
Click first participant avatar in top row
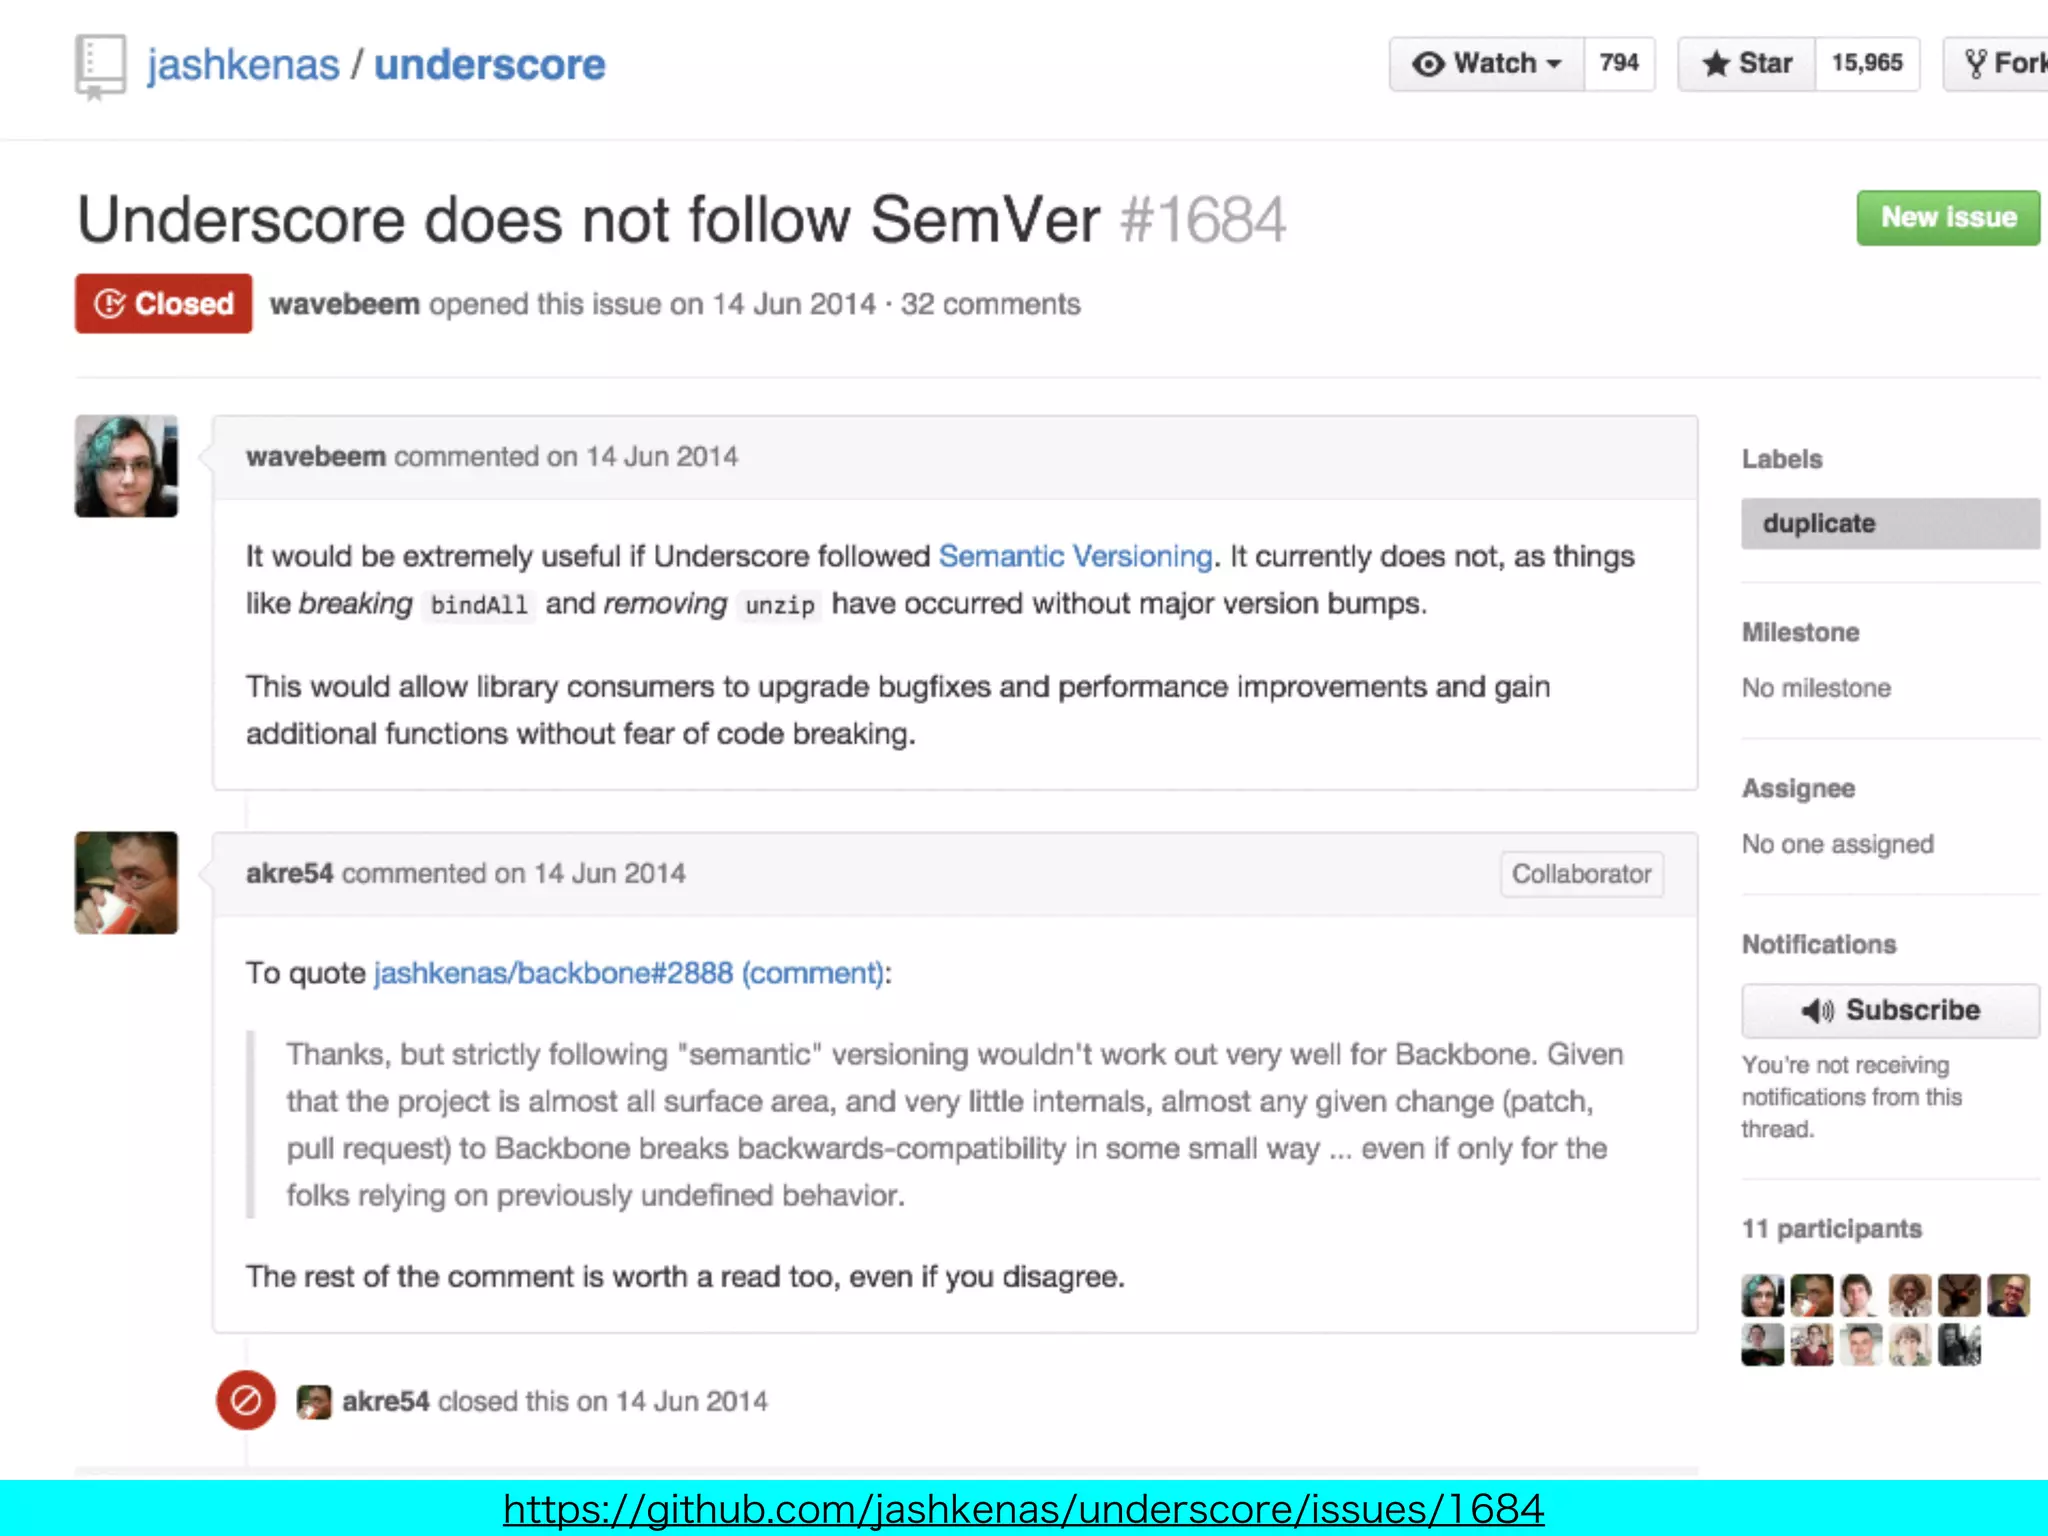[1762, 1295]
